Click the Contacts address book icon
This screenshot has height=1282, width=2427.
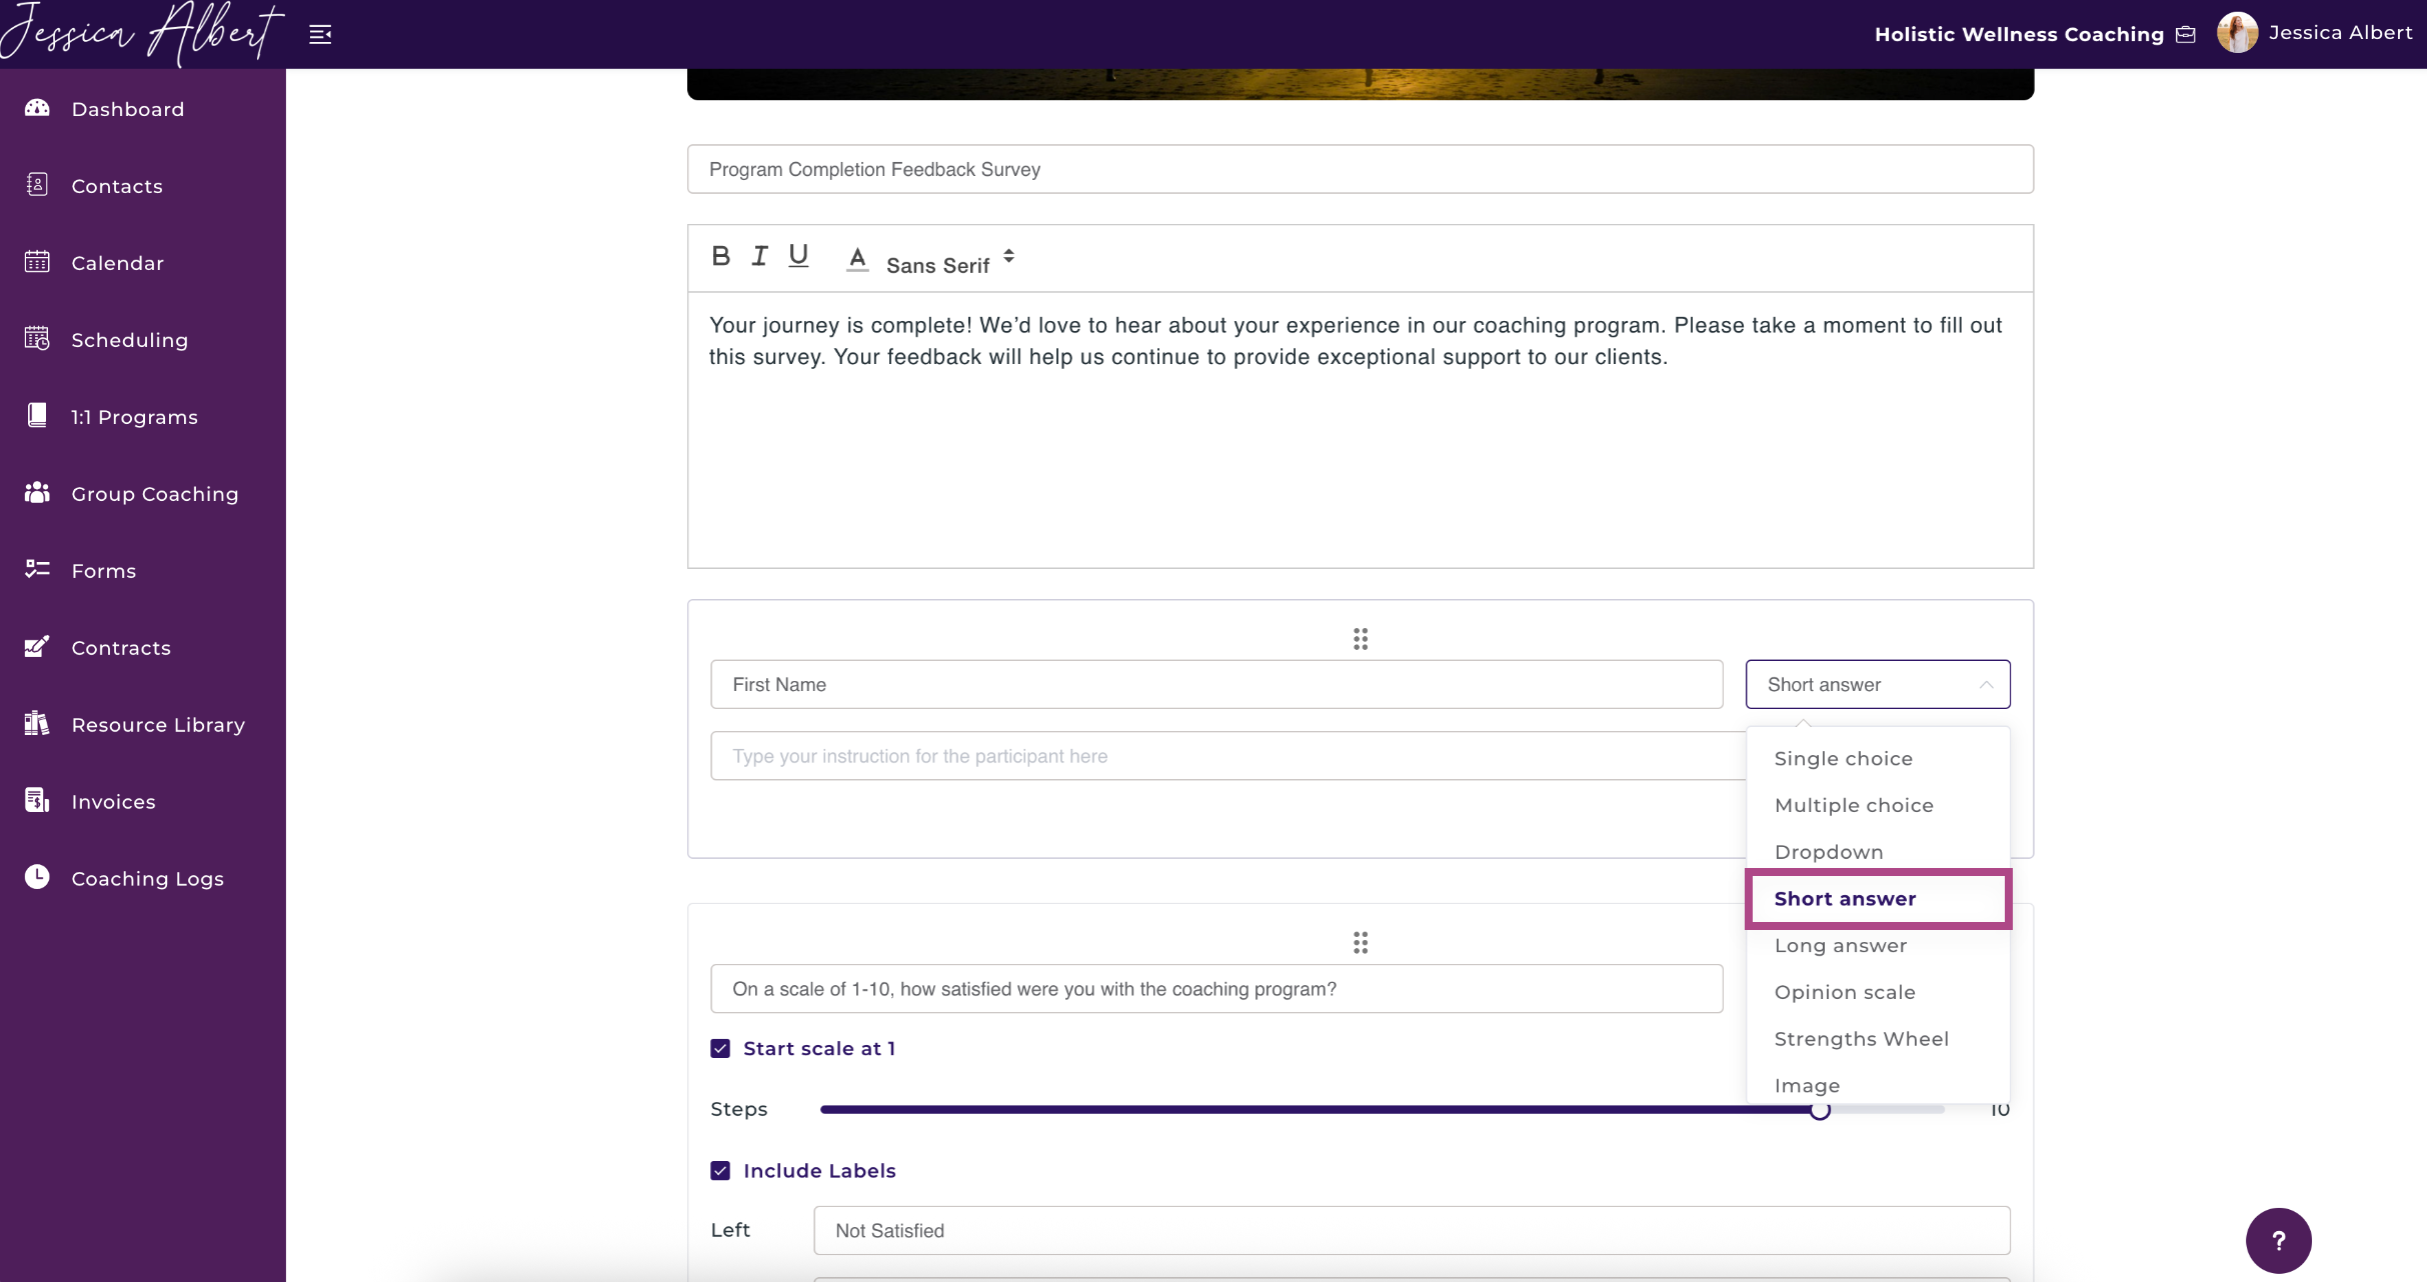[x=37, y=185]
